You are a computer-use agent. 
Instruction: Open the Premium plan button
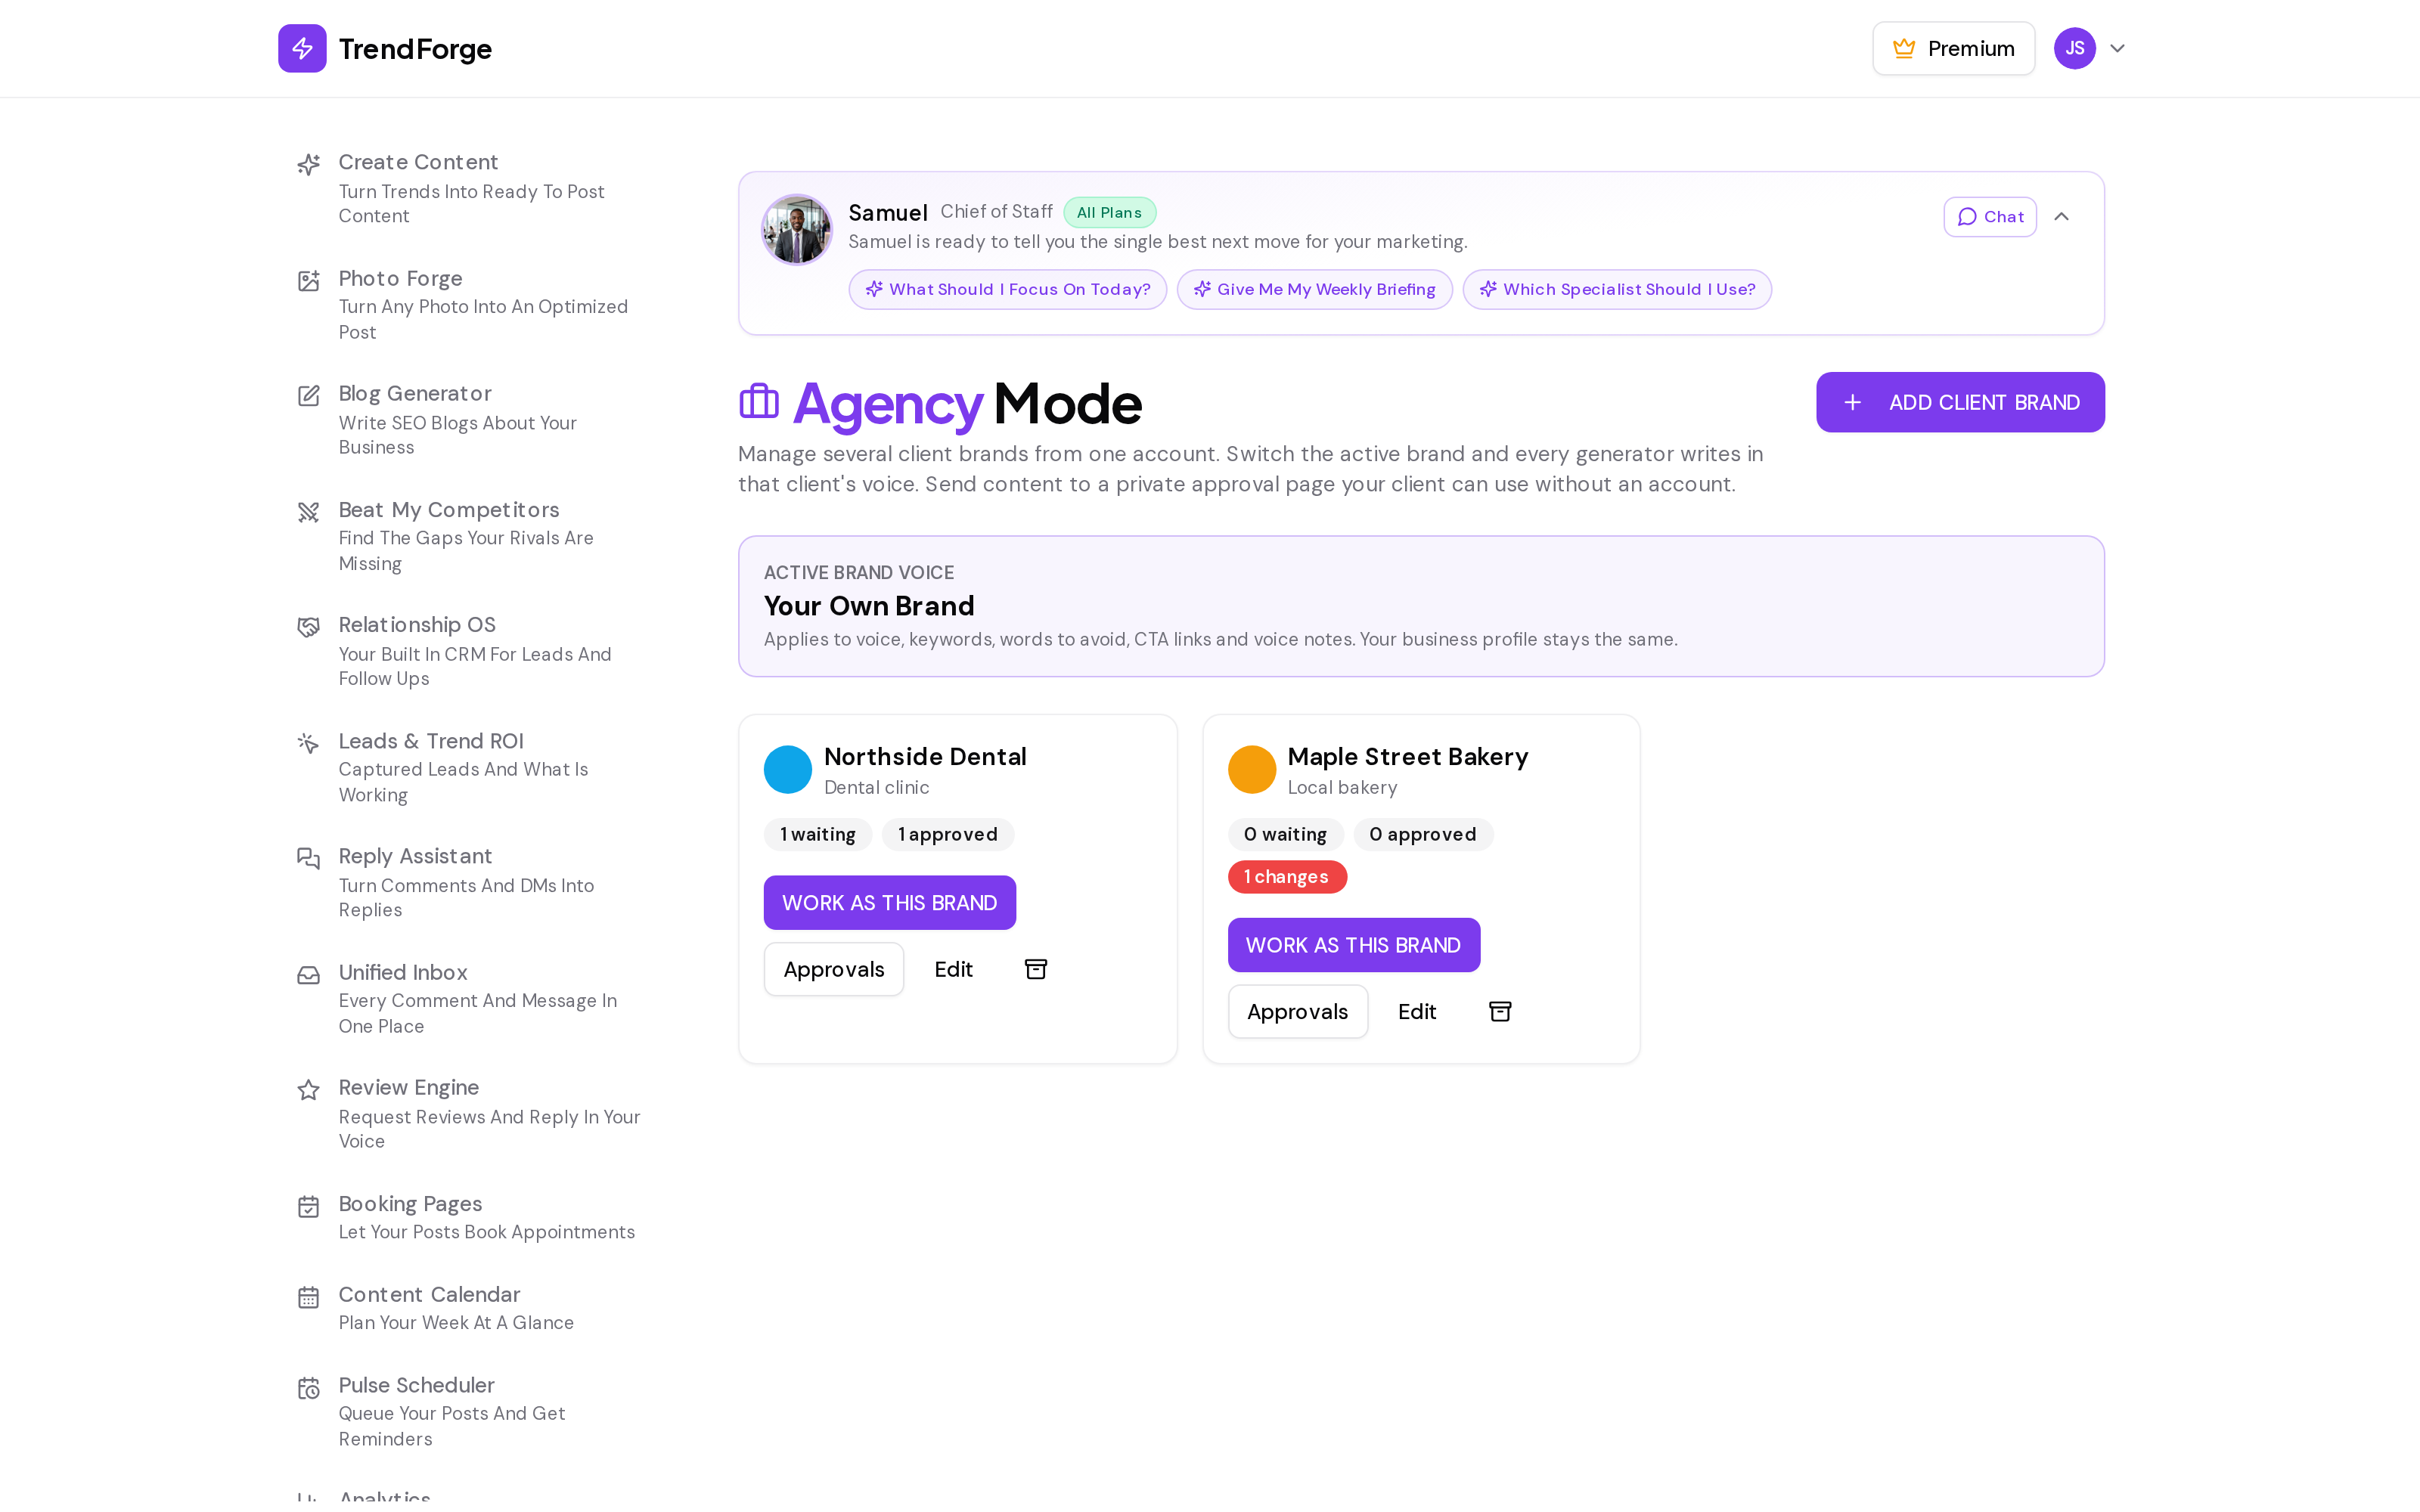[x=1953, y=48]
